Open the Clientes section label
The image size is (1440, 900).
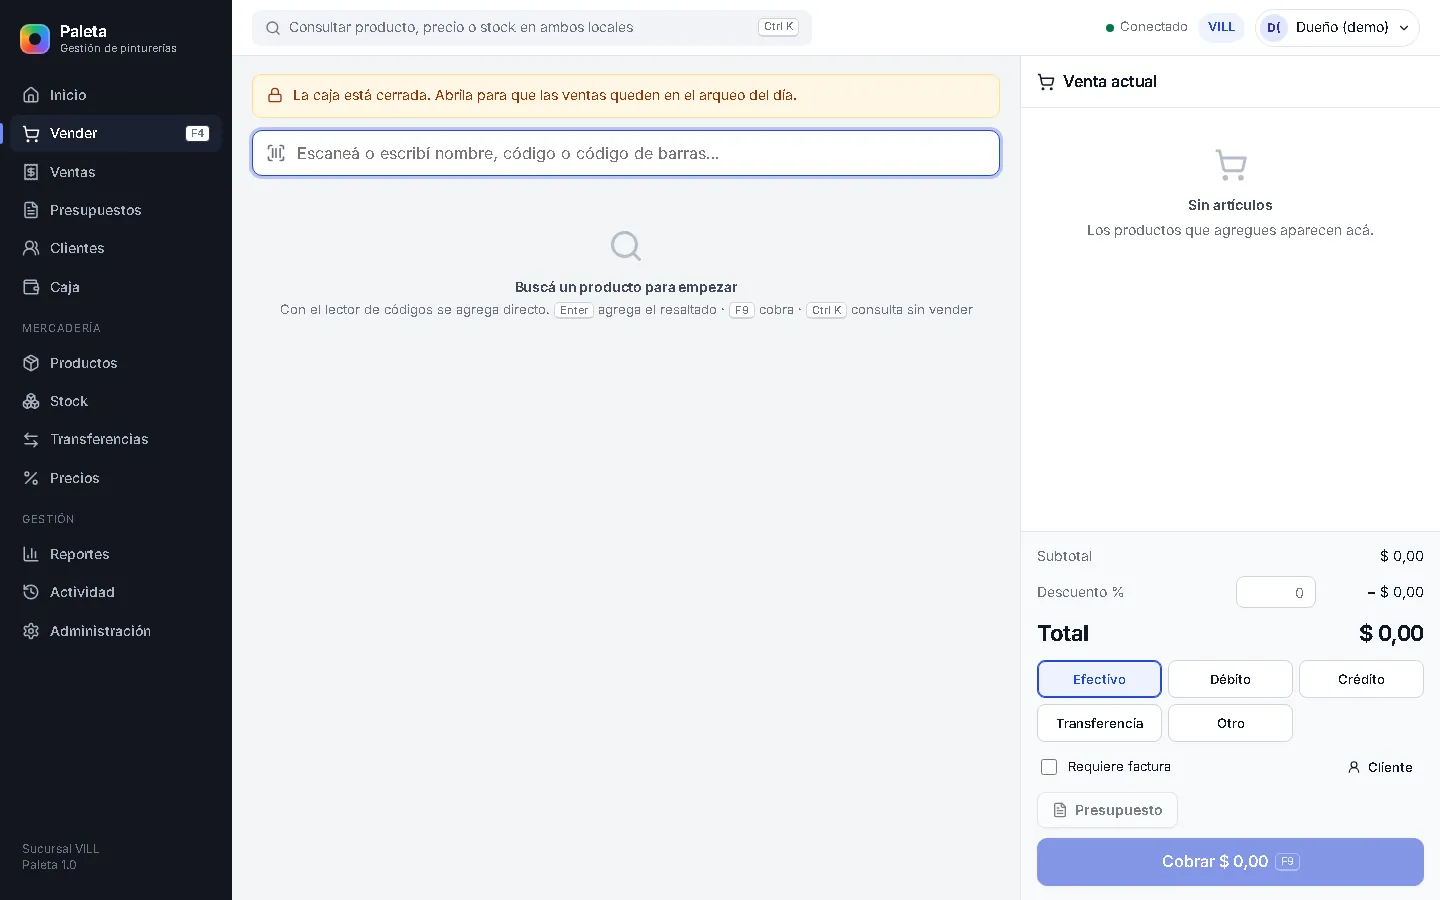coord(77,248)
